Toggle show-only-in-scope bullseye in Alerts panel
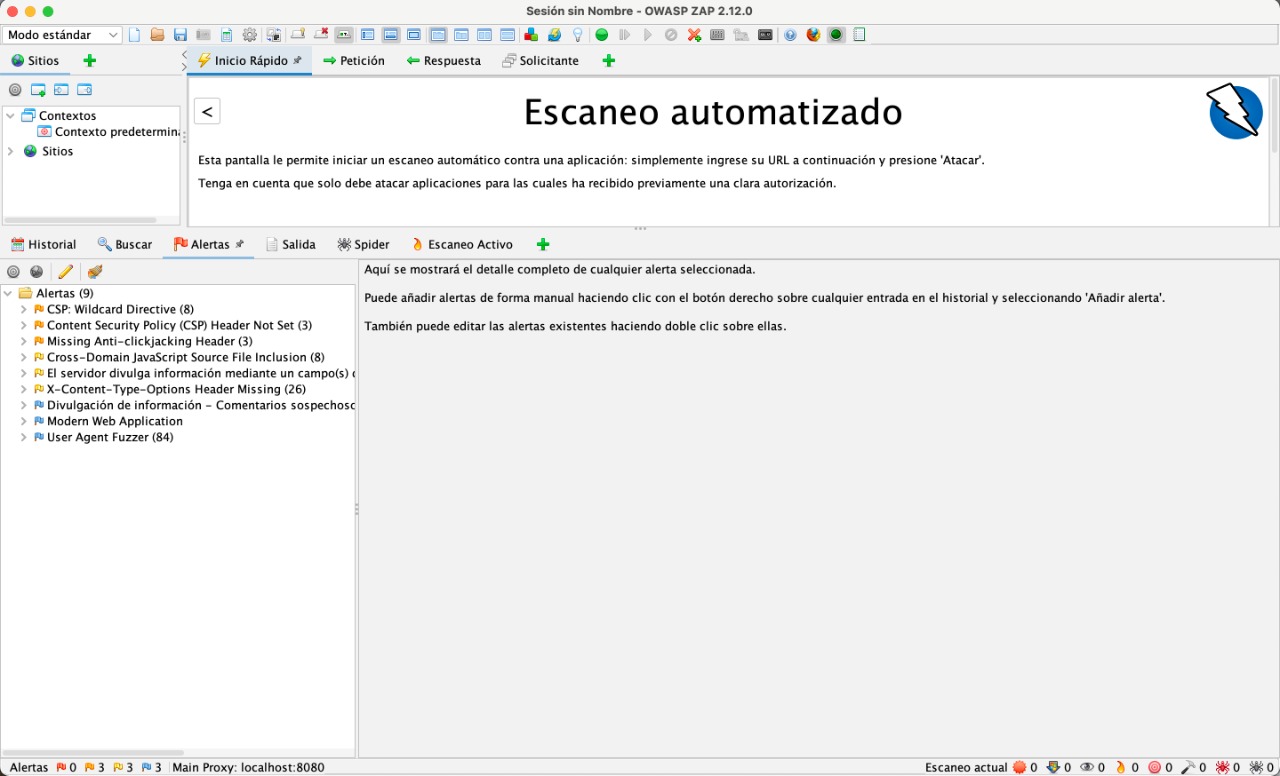This screenshot has height=776, width=1280. 13,270
